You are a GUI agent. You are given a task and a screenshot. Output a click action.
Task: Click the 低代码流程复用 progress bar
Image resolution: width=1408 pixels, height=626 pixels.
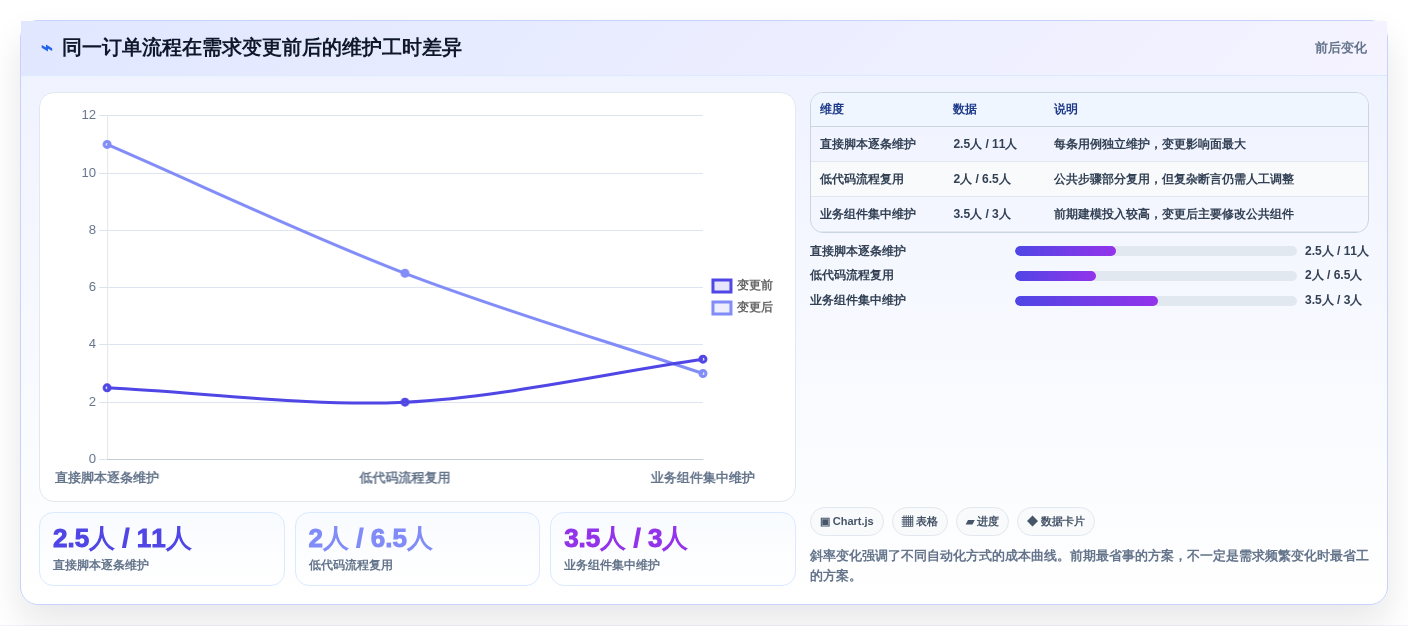(1156, 276)
